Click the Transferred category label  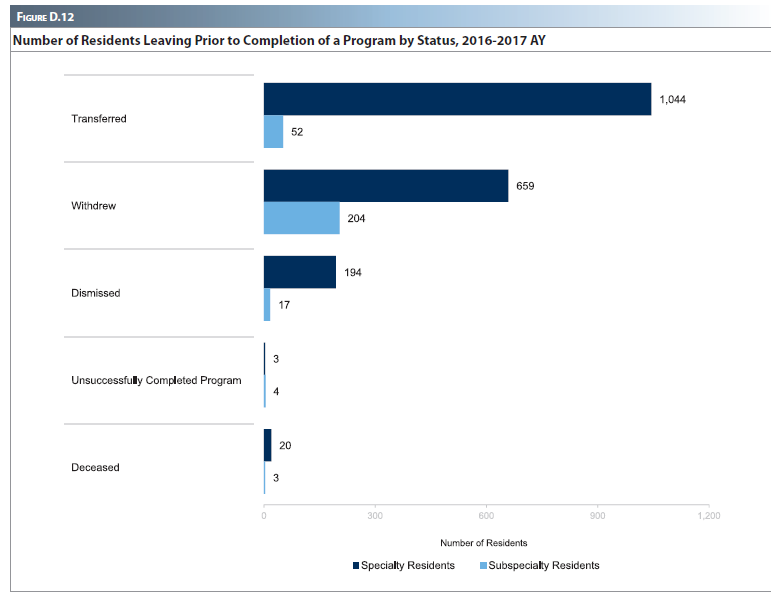(99, 119)
